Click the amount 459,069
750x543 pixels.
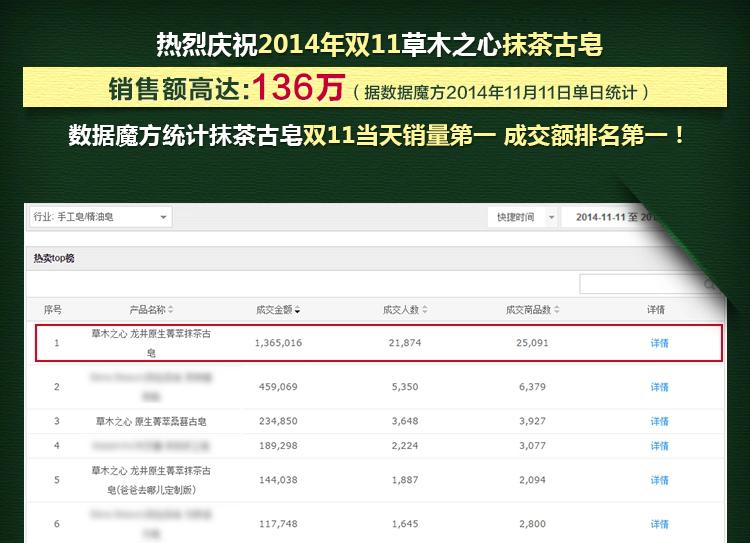pos(278,387)
